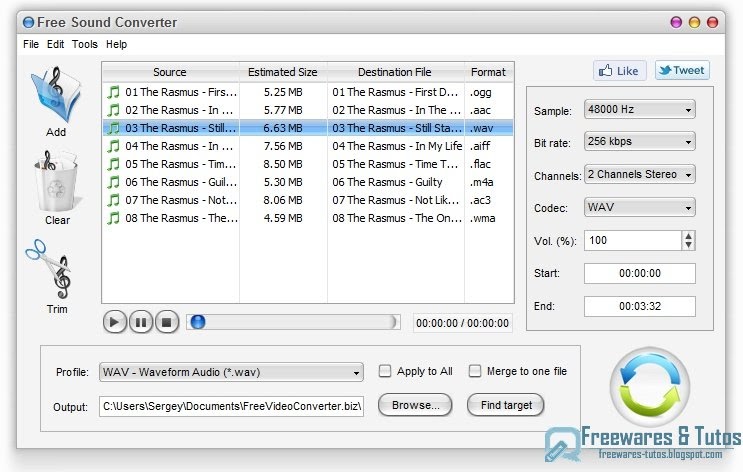Pause playback with the Pause button
Viewport: 743px width, 472px height.
[x=141, y=322]
